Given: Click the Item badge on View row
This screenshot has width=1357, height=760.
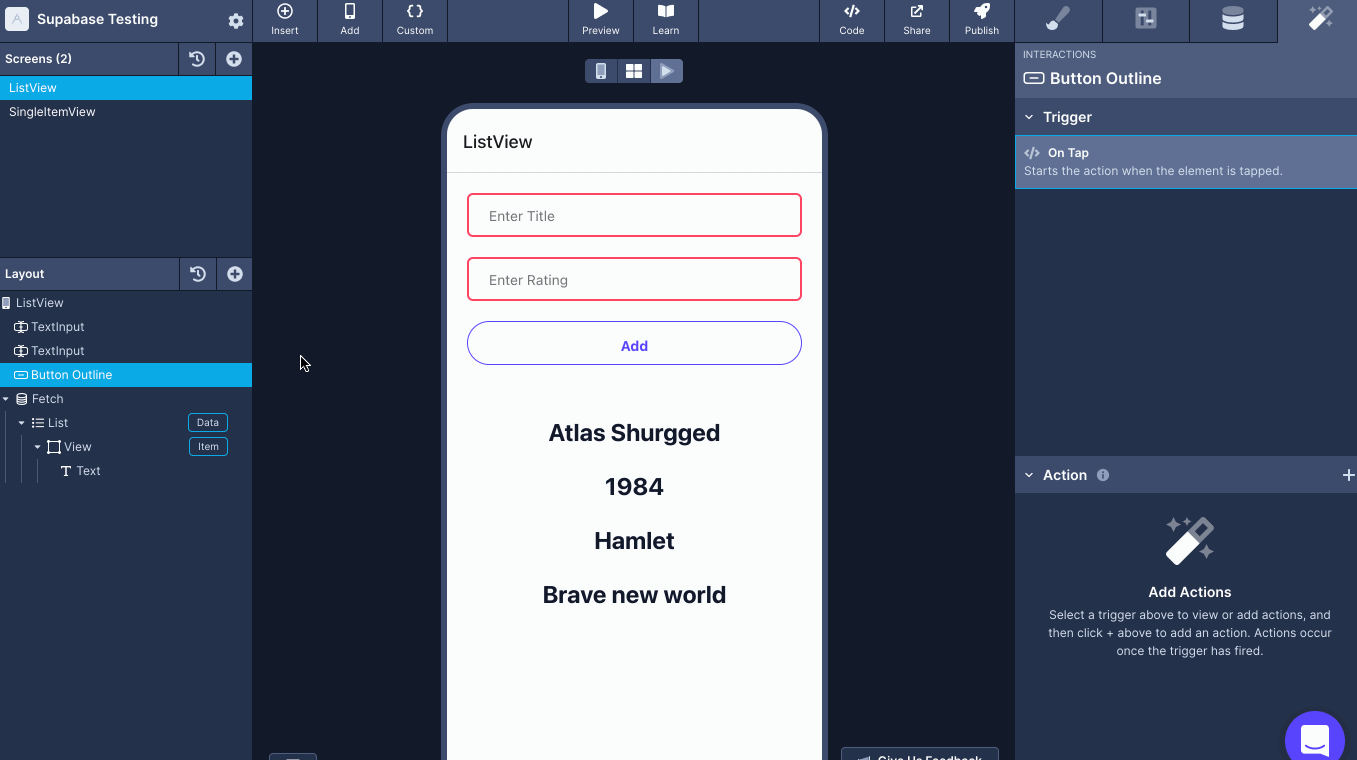Looking at the screenshot, I should coord(208,447).
